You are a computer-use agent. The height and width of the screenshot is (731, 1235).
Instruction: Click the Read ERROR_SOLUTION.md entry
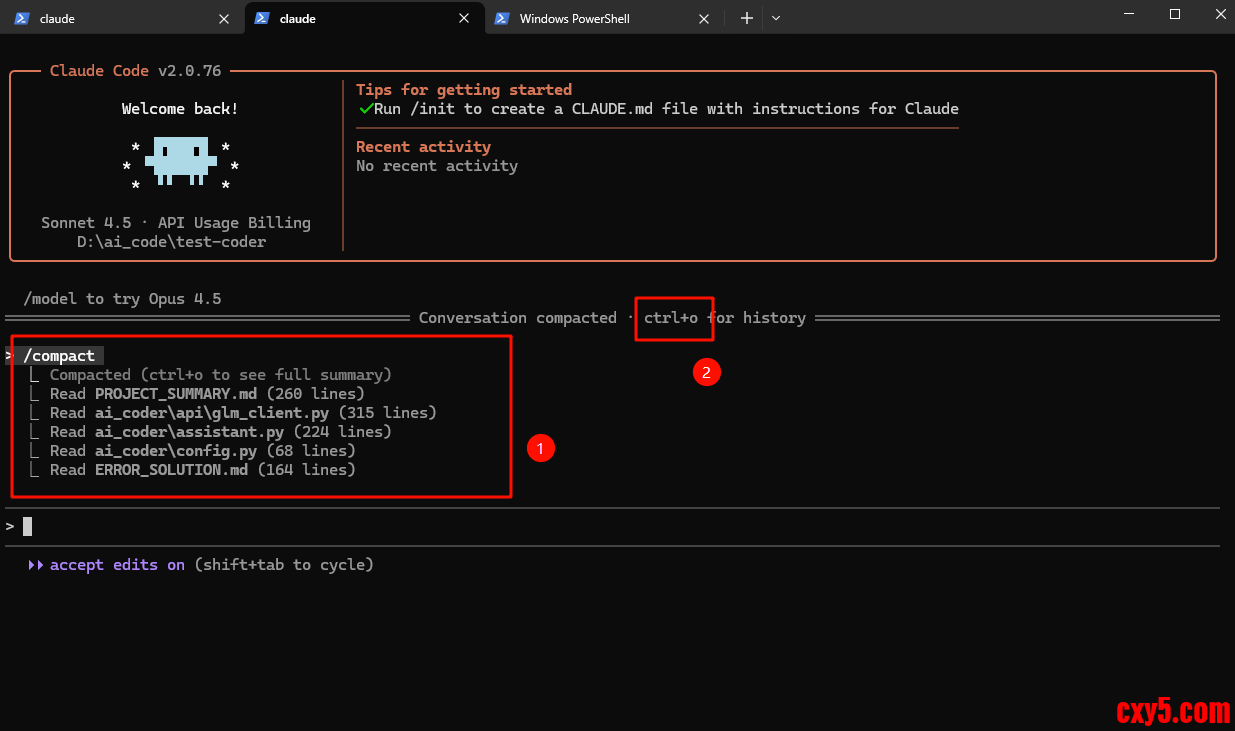pos(202,470)
